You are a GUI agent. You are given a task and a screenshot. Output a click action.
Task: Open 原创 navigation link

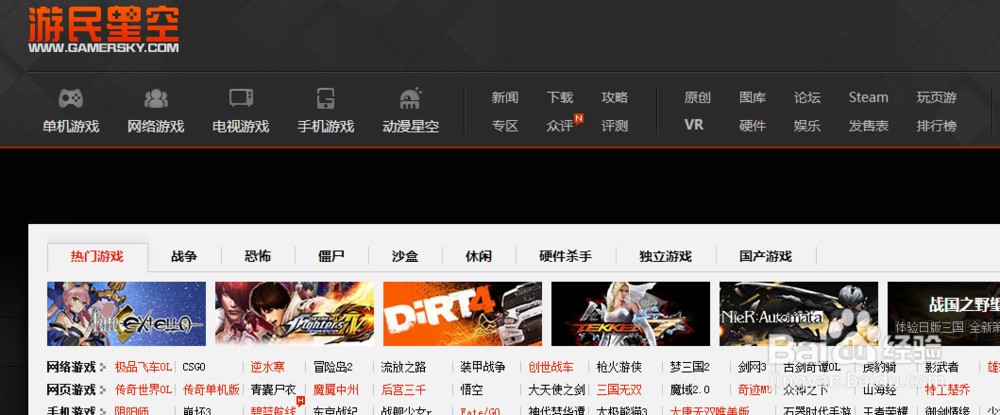tap(697, 98)
